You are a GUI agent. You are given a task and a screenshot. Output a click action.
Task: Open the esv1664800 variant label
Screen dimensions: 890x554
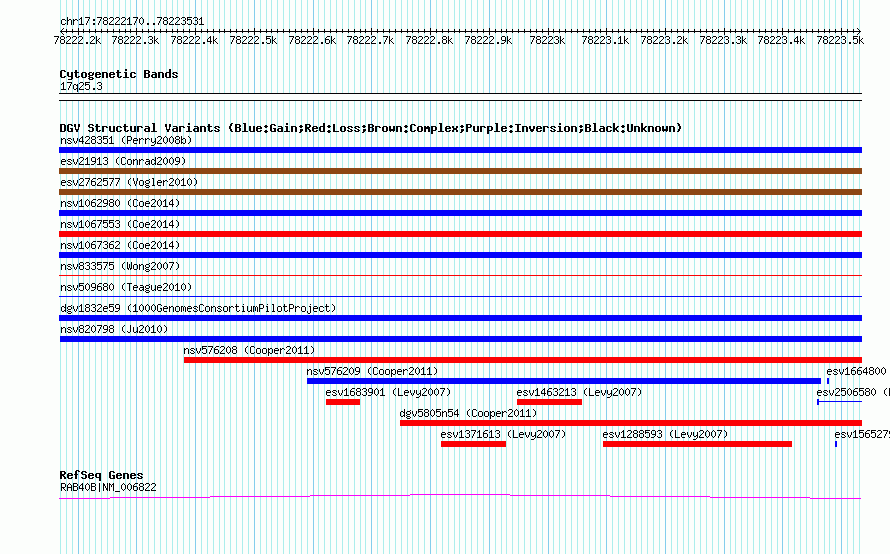point(856,371)
